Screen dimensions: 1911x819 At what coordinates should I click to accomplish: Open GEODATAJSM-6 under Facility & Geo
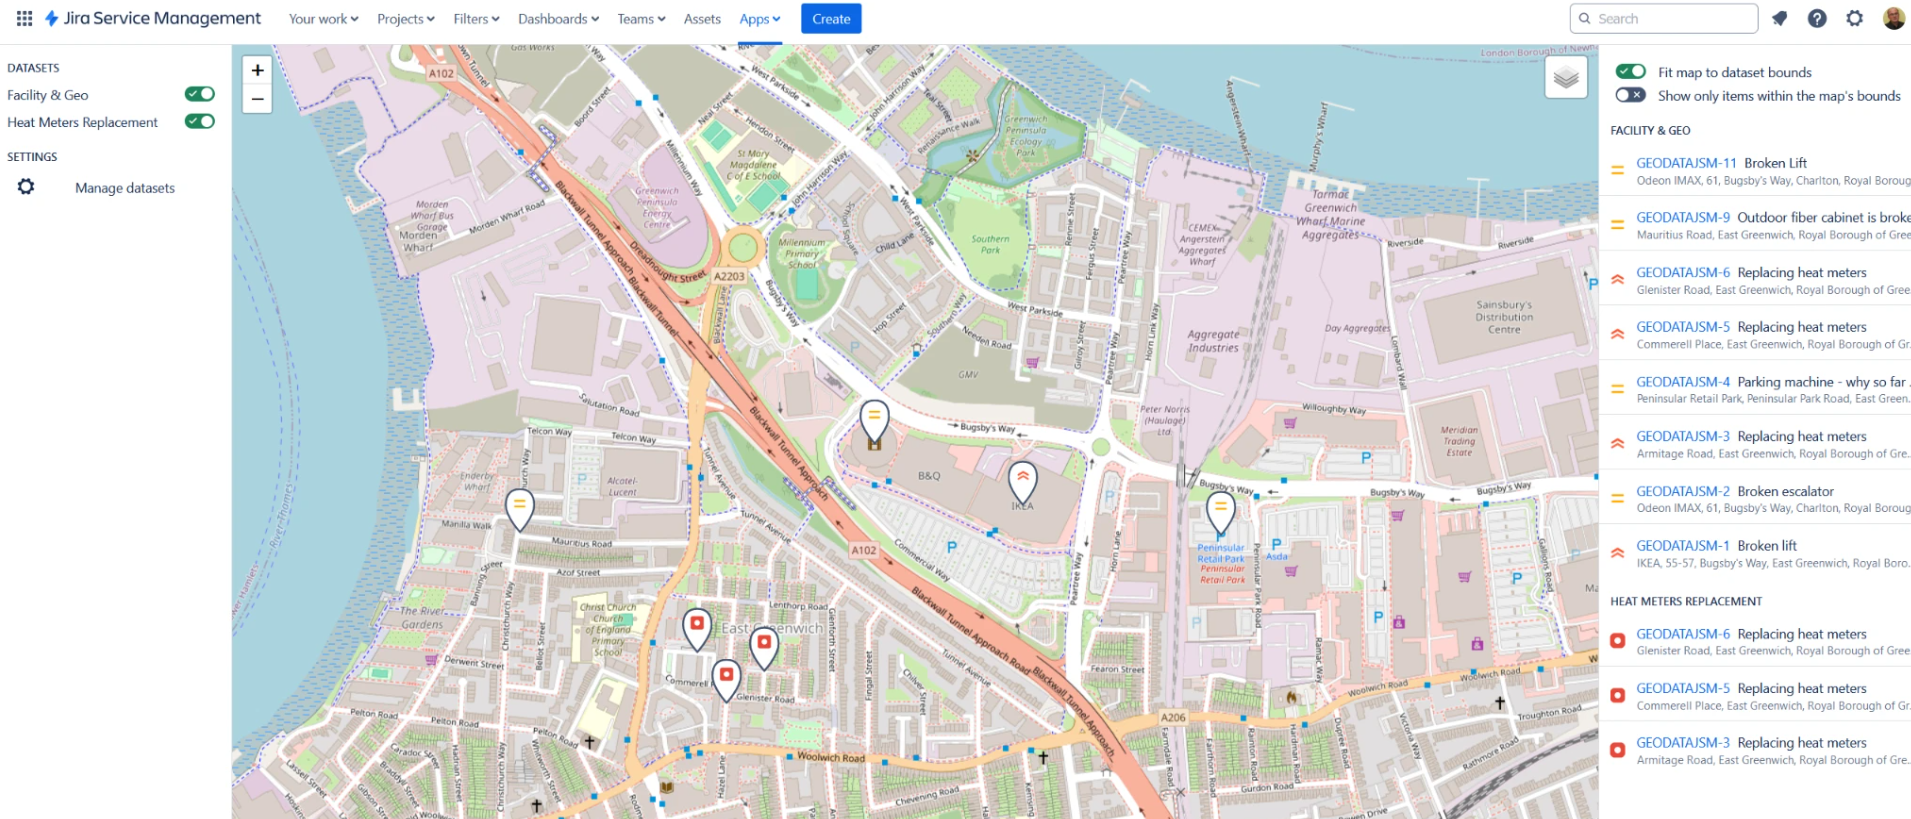(x=1751, y=272)
